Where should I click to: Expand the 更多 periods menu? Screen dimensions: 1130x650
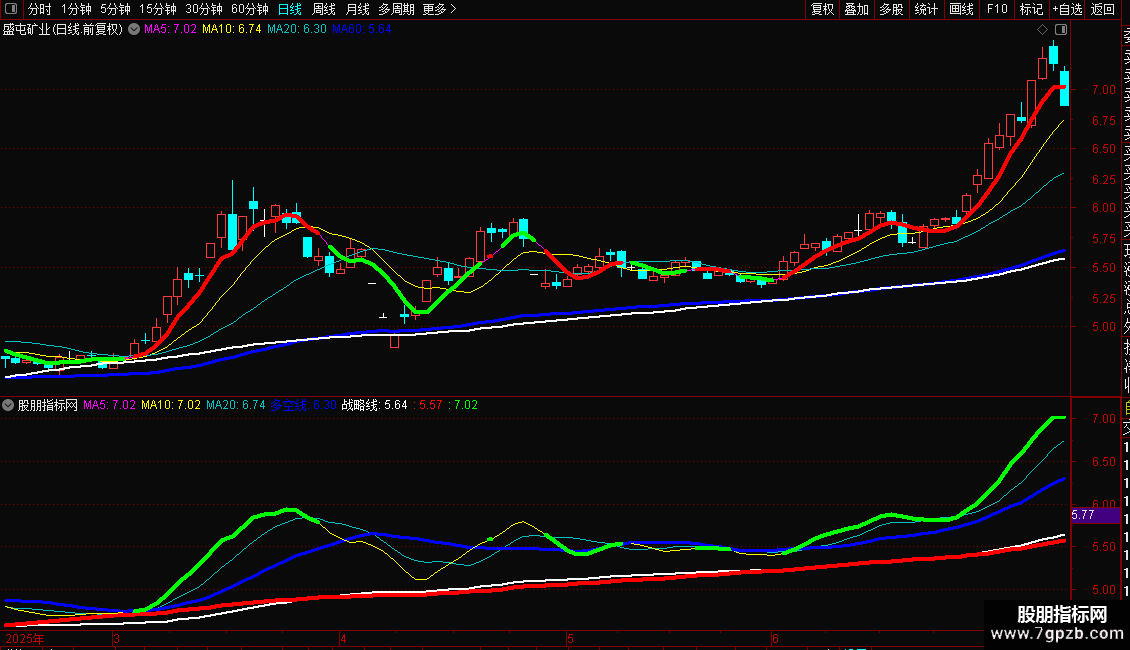click(439, 9)
